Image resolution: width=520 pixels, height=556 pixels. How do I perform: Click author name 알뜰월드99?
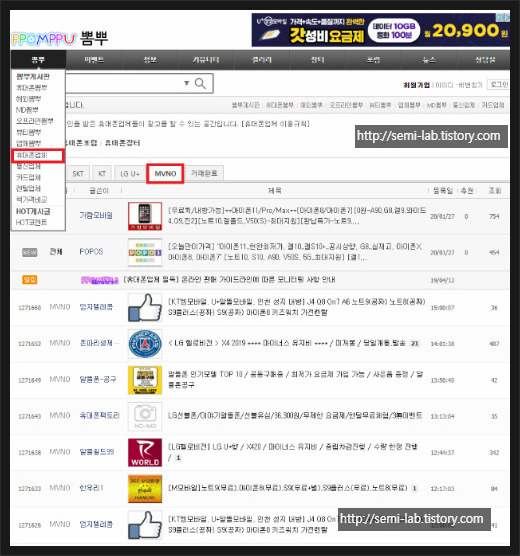point(97,452)
